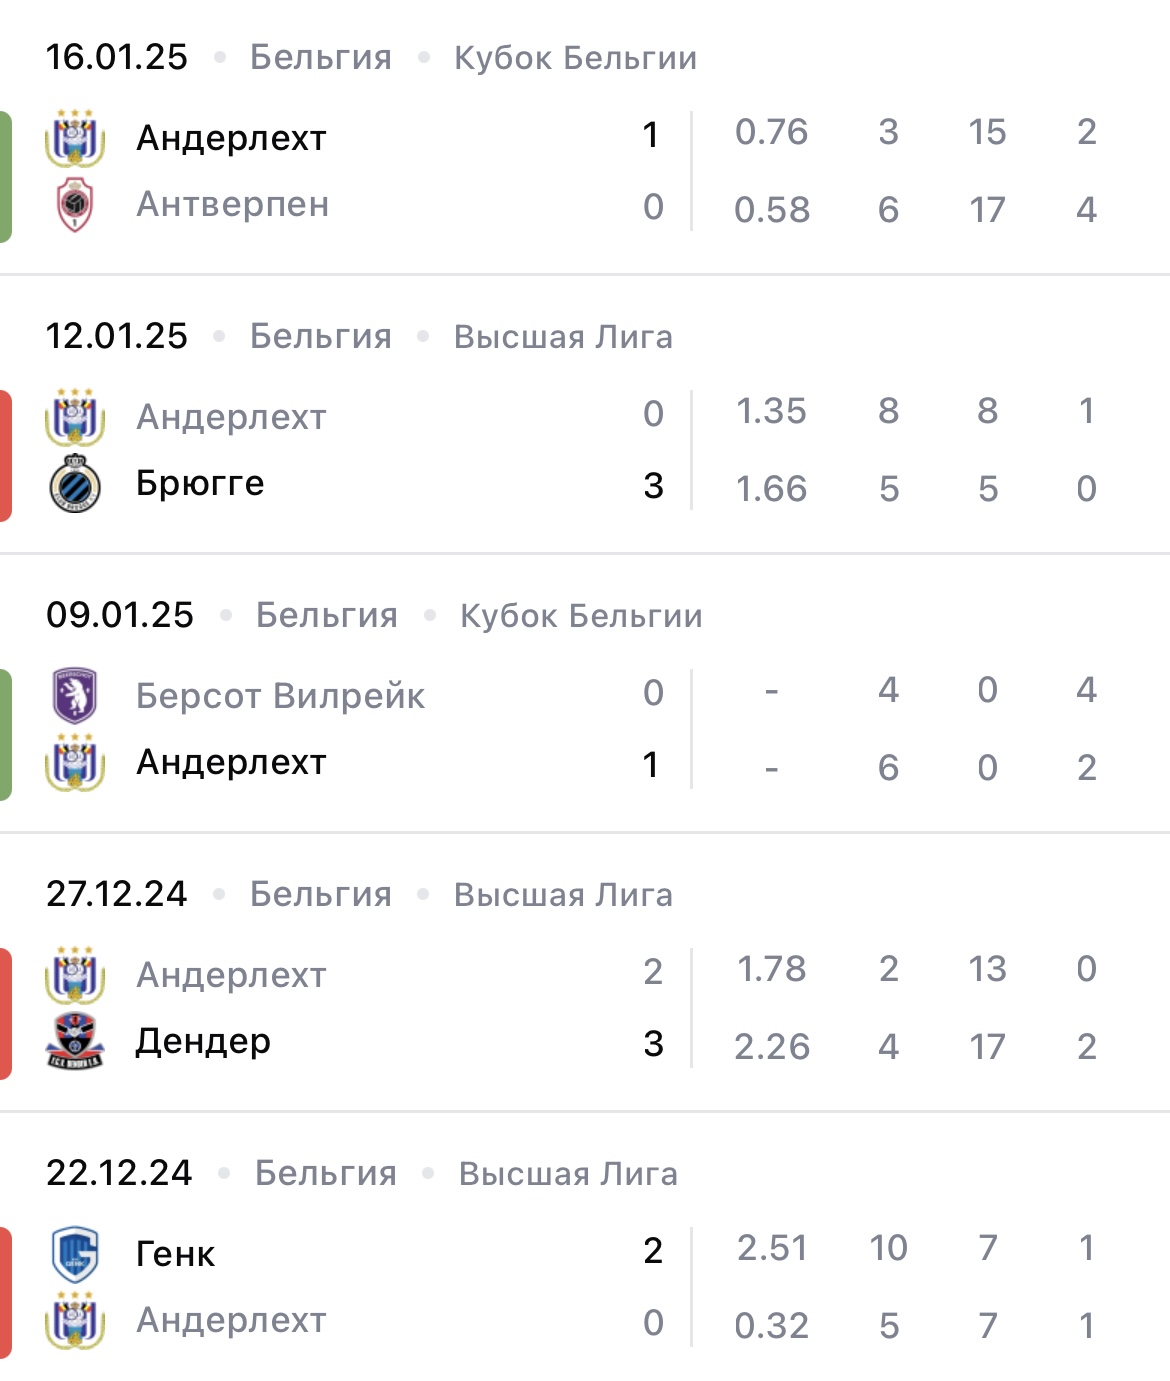Tap the Генк team name
Screen dimensions: 1170x1381
point(175,1254)
